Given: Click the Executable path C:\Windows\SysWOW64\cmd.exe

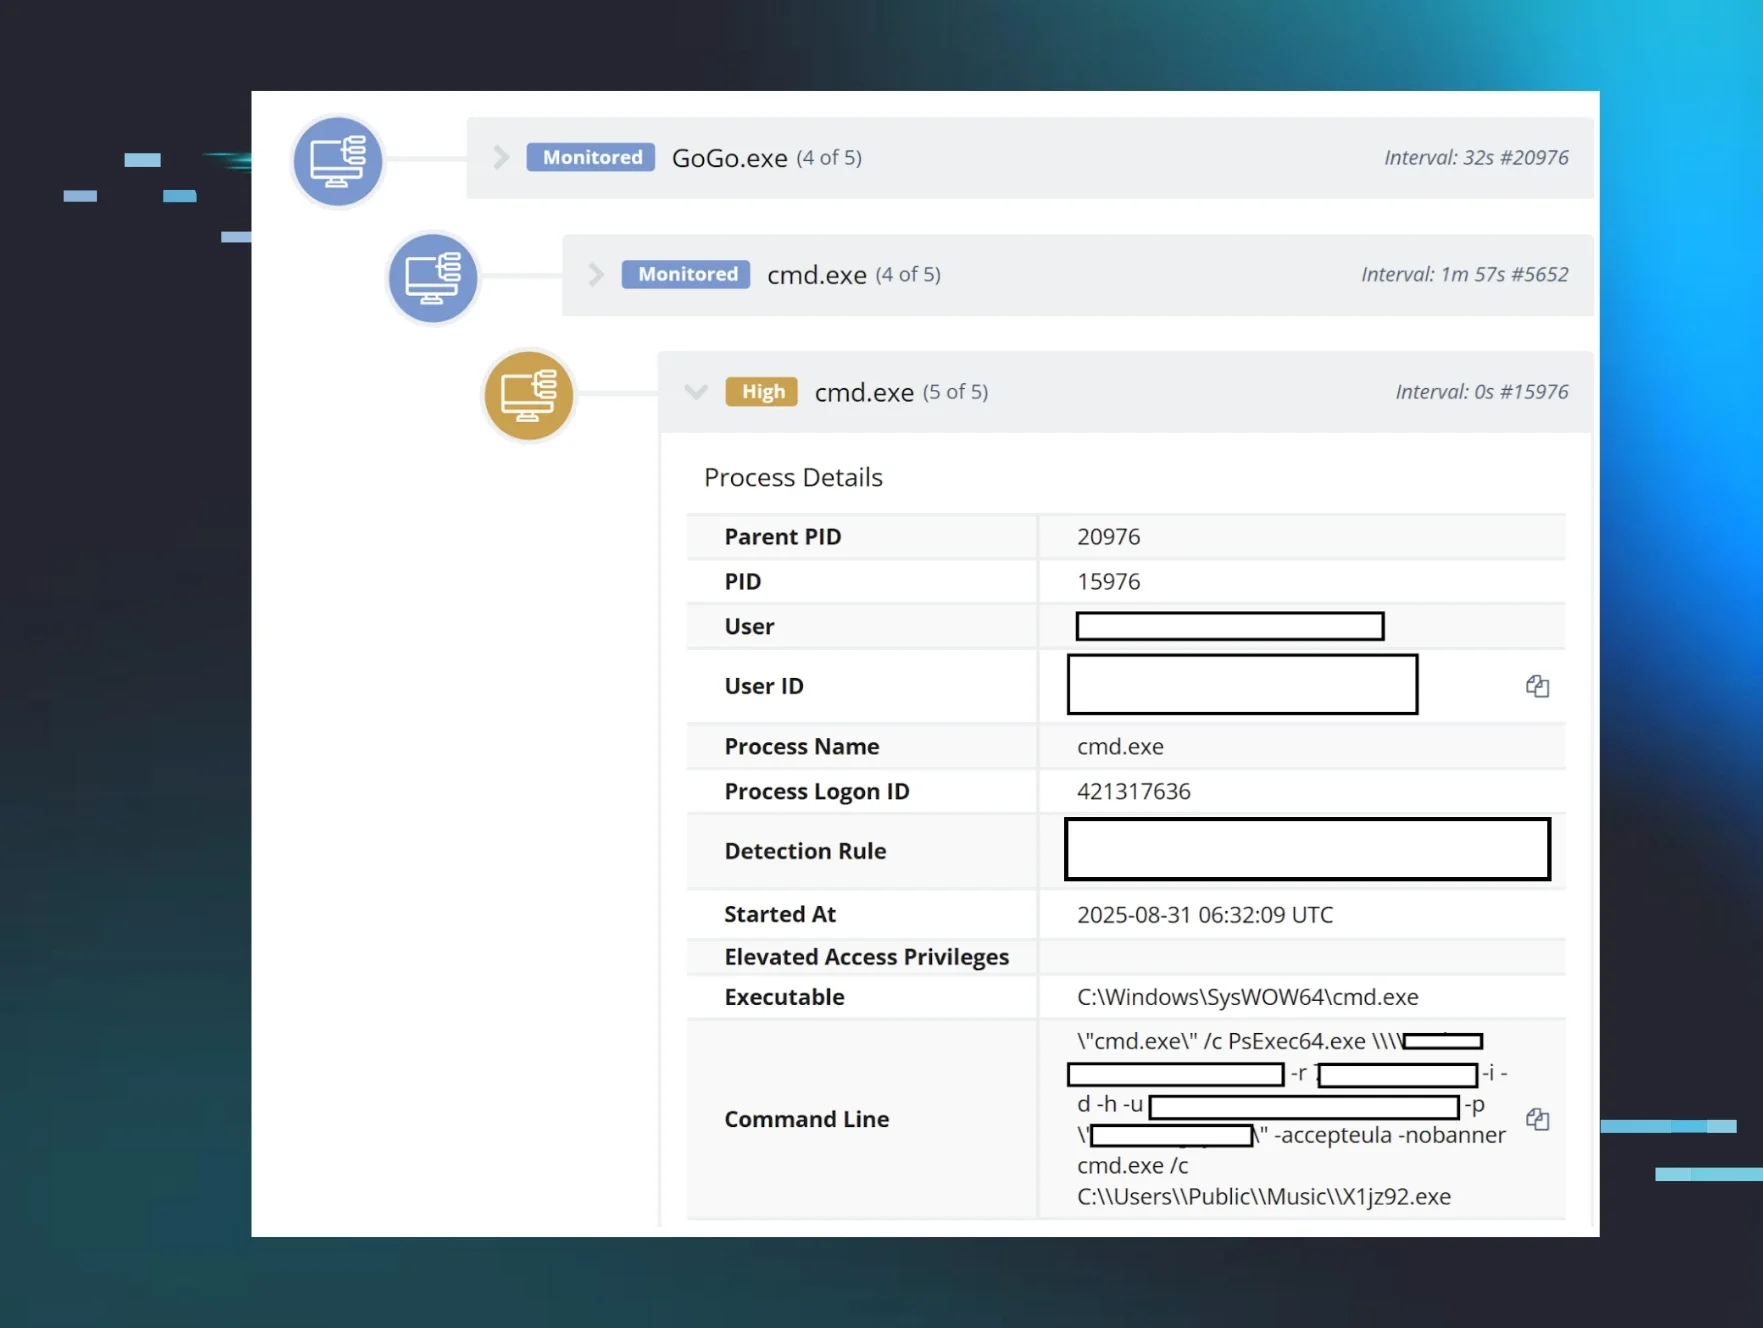Looking at the screenshot, I should (1247, 997).
